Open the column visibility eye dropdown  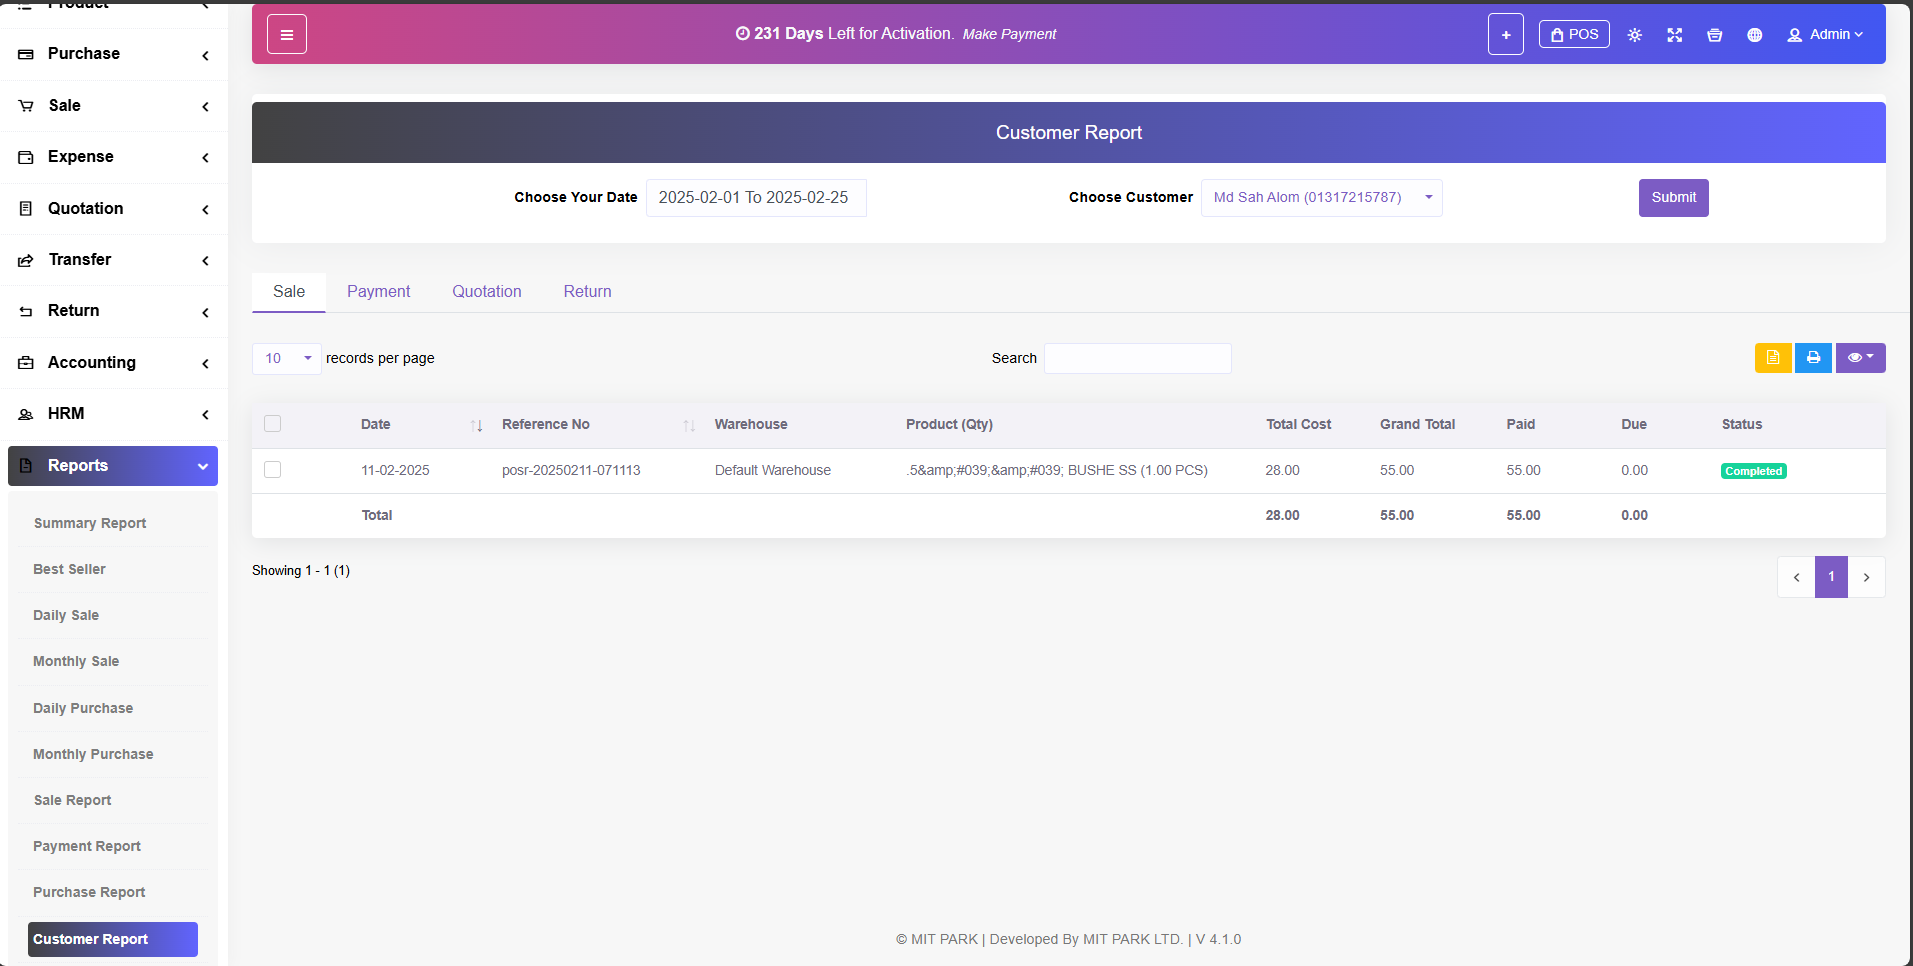(1860, 358)
